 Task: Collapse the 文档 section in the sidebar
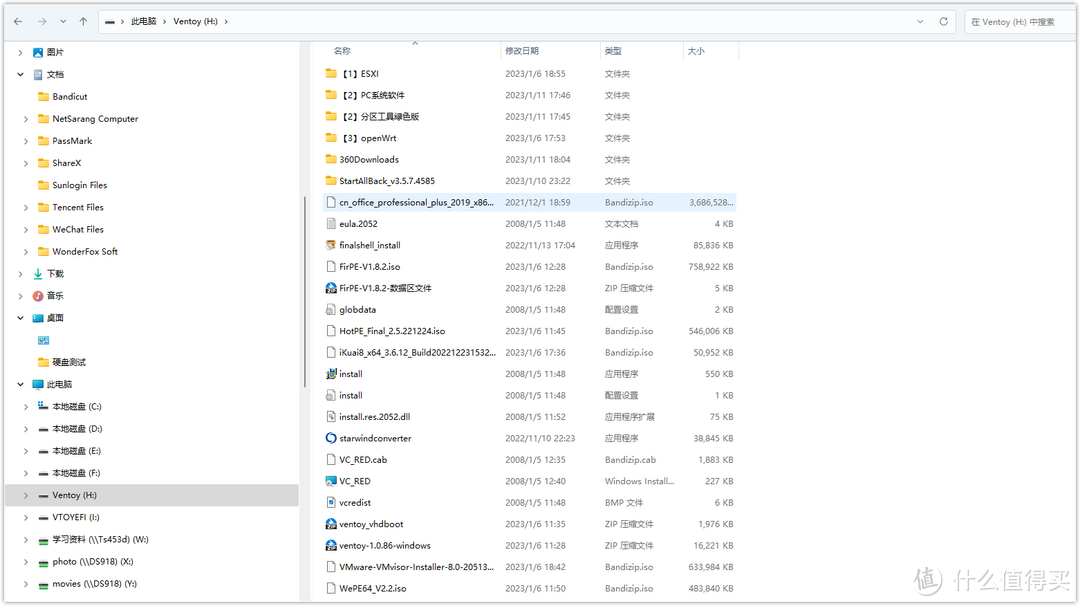[x=21, y=73]
